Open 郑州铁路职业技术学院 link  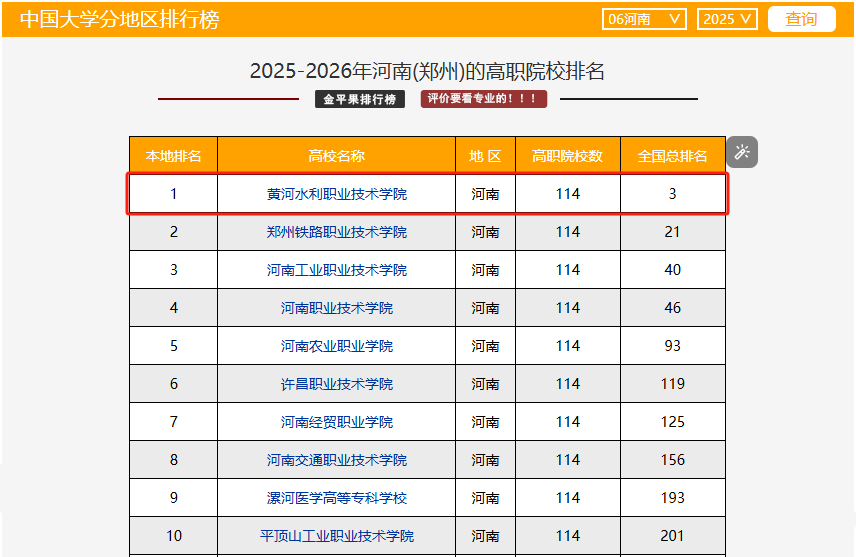[x=337, y=232]
